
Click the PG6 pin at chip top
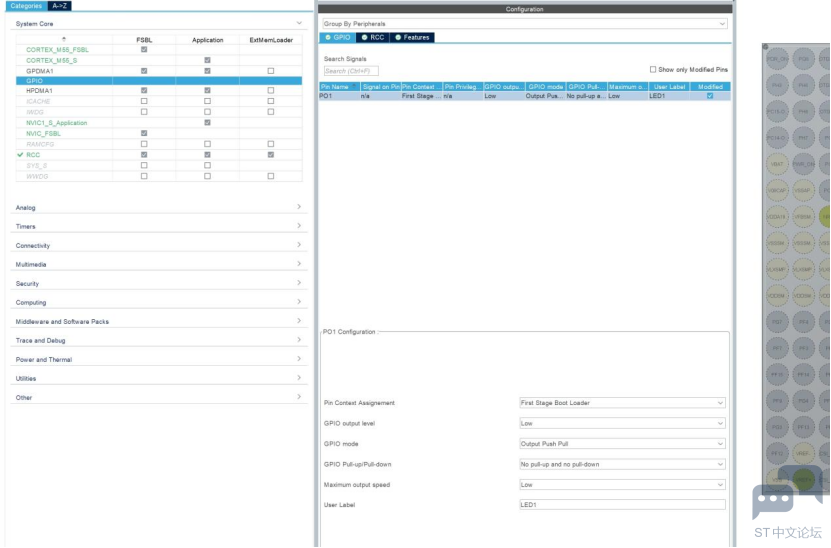[803, 59]
